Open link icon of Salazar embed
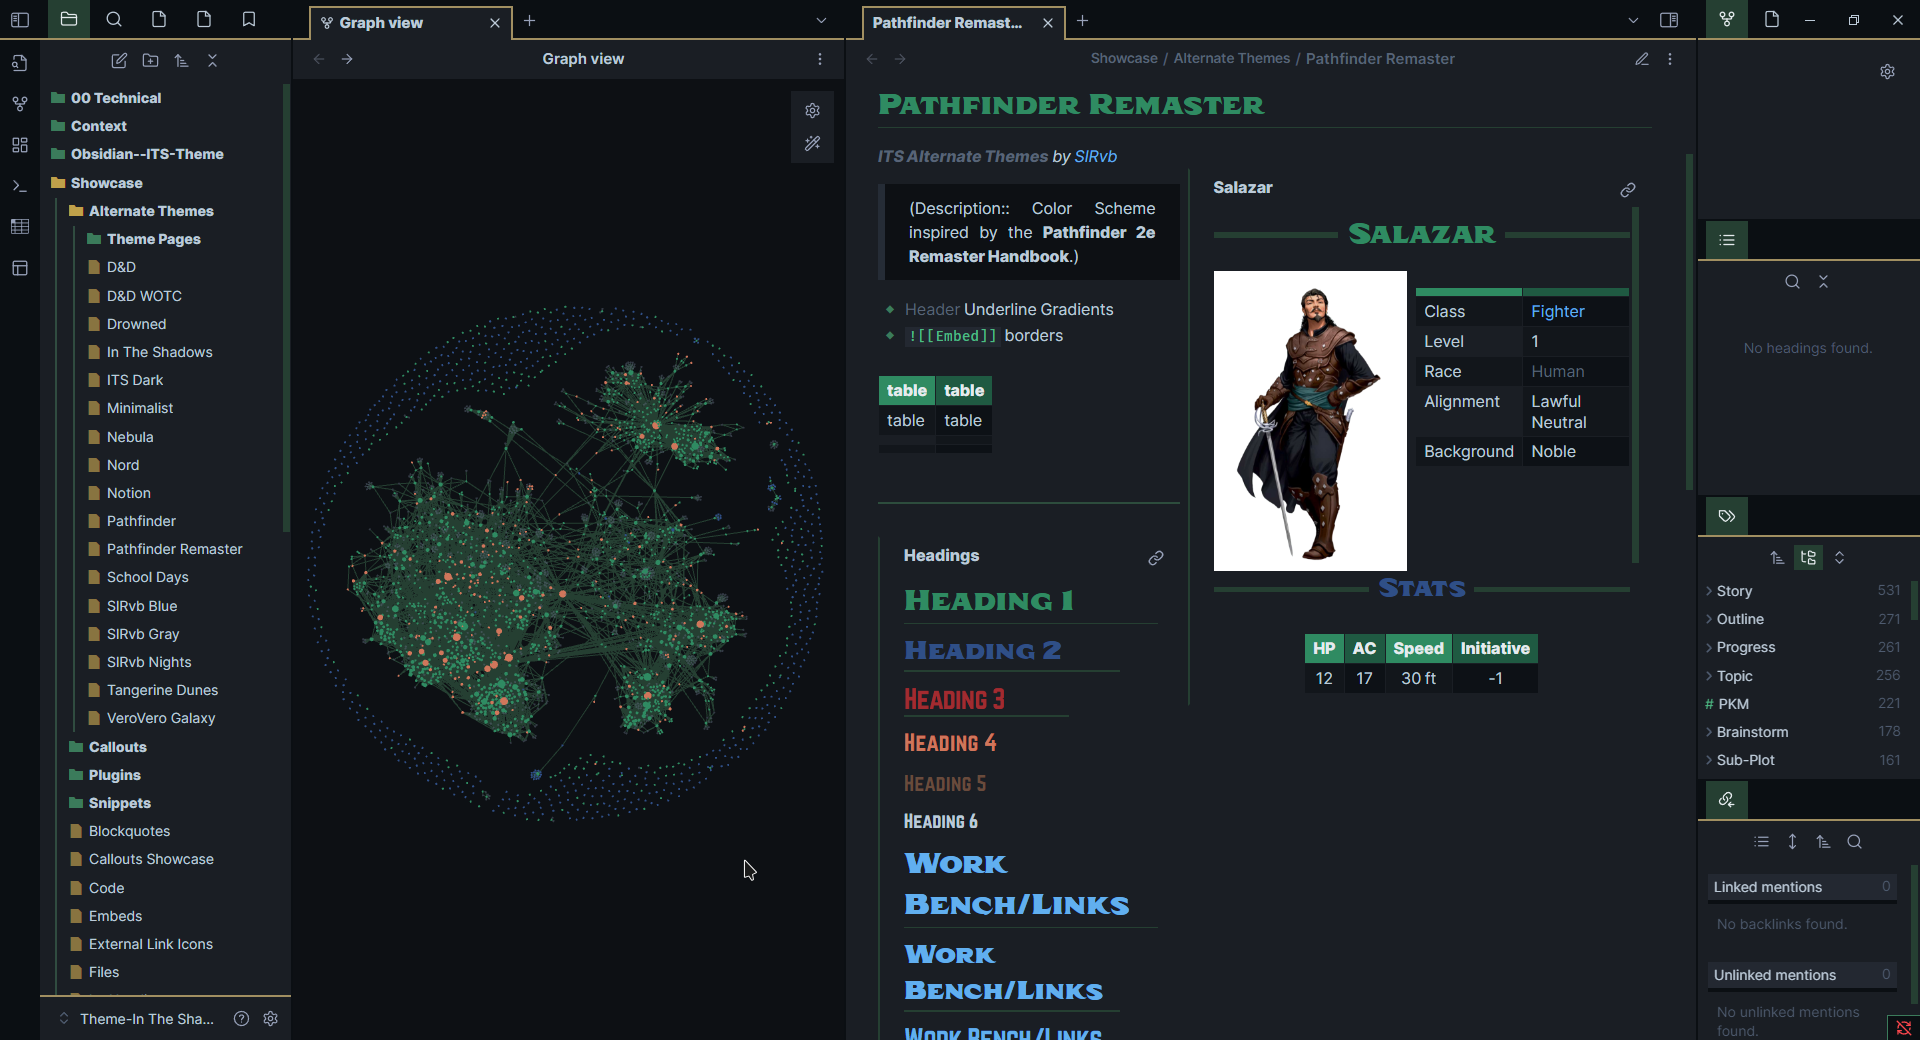Viewport: 1920px width, 1040px height. click(x=1628, y=190)
